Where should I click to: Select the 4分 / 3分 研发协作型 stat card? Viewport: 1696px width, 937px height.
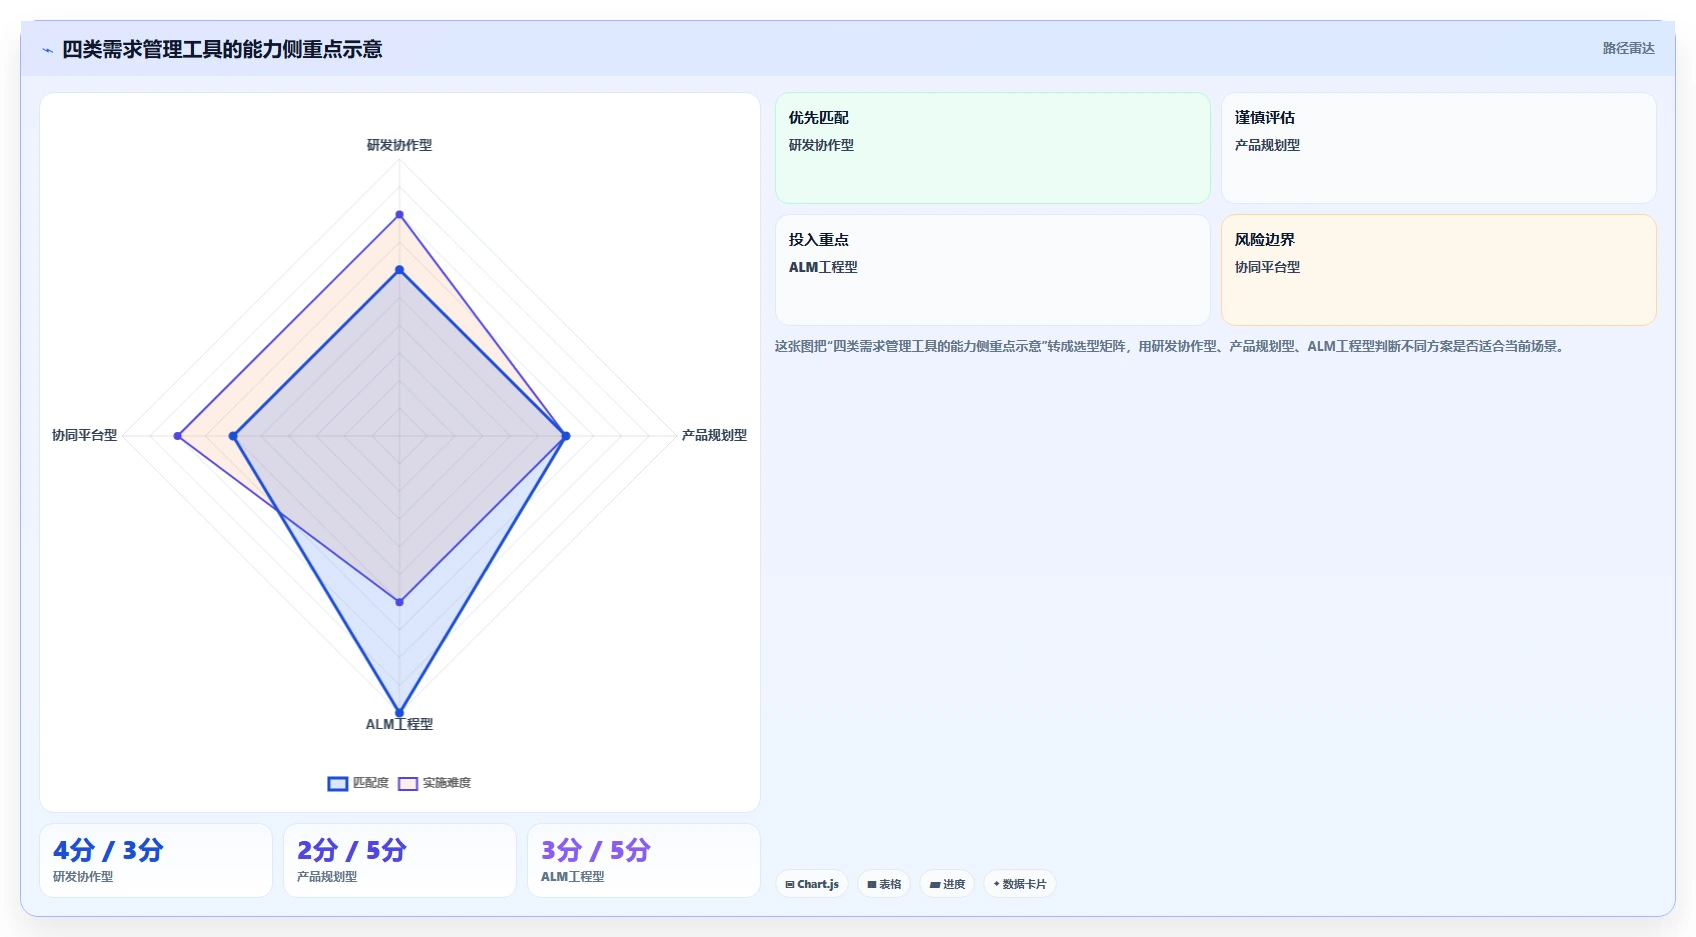tap(156, 861)
